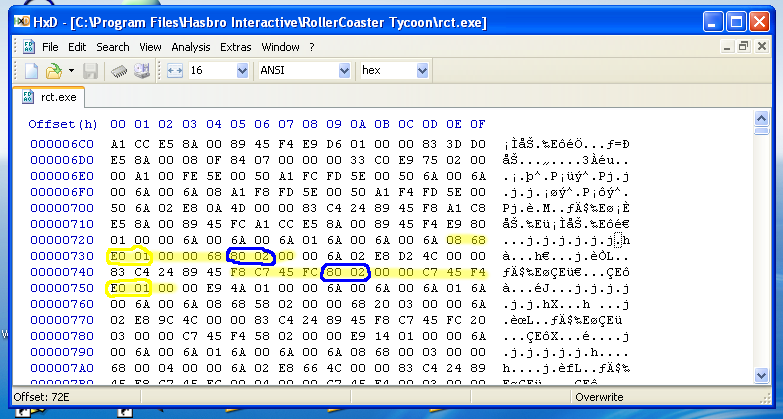Click the Open disk icon
783x419 pixels.
point(142,71)
